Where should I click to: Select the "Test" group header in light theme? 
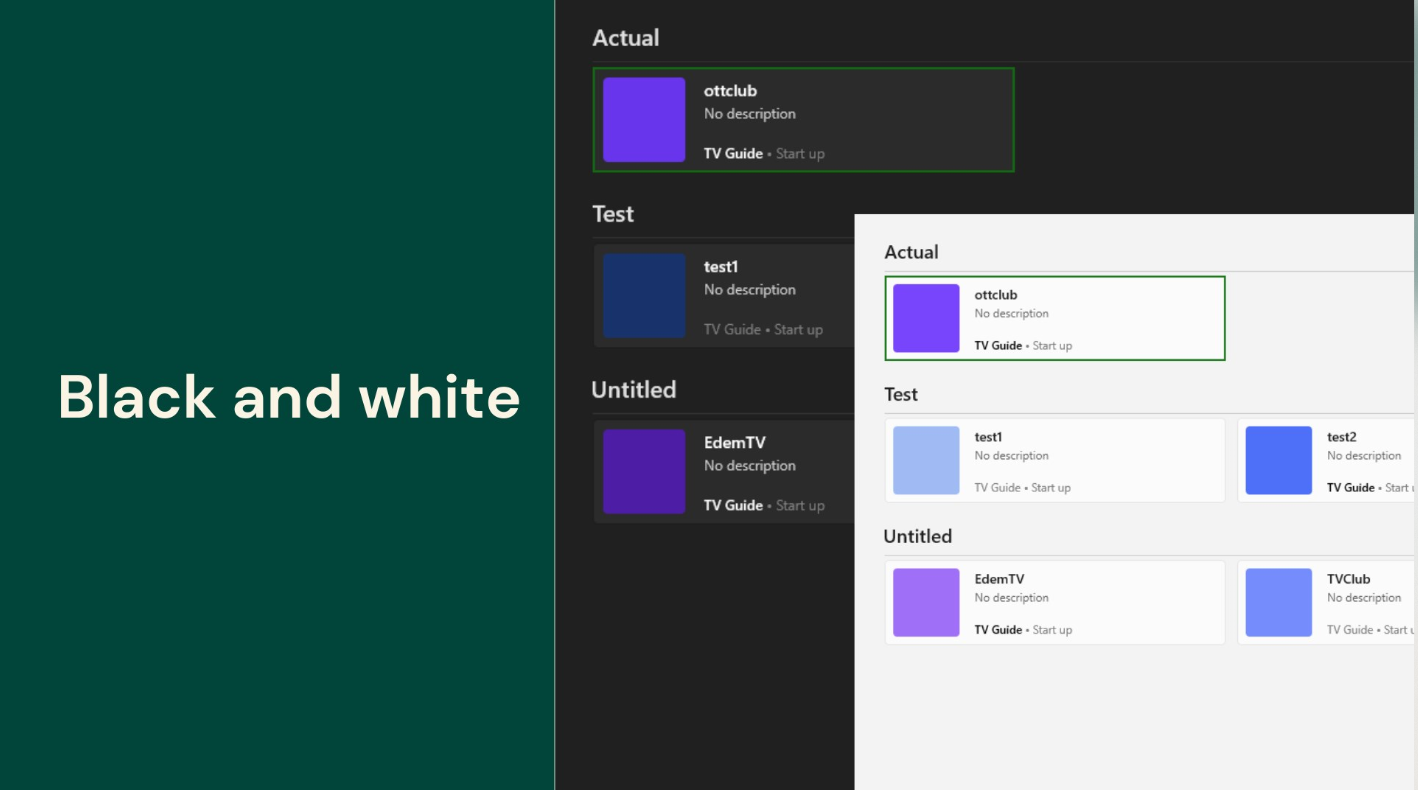[x=901, y=394]
